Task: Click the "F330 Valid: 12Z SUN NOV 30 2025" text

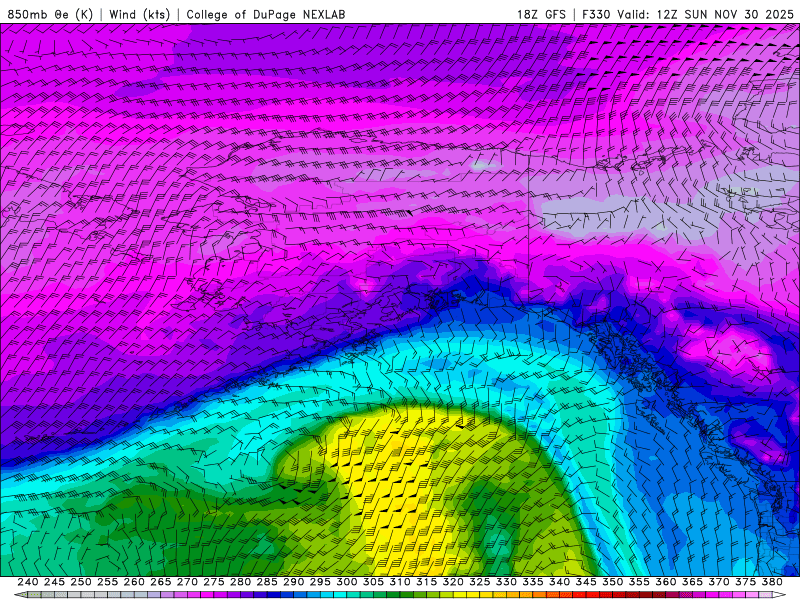Action: tap(688, 14)
